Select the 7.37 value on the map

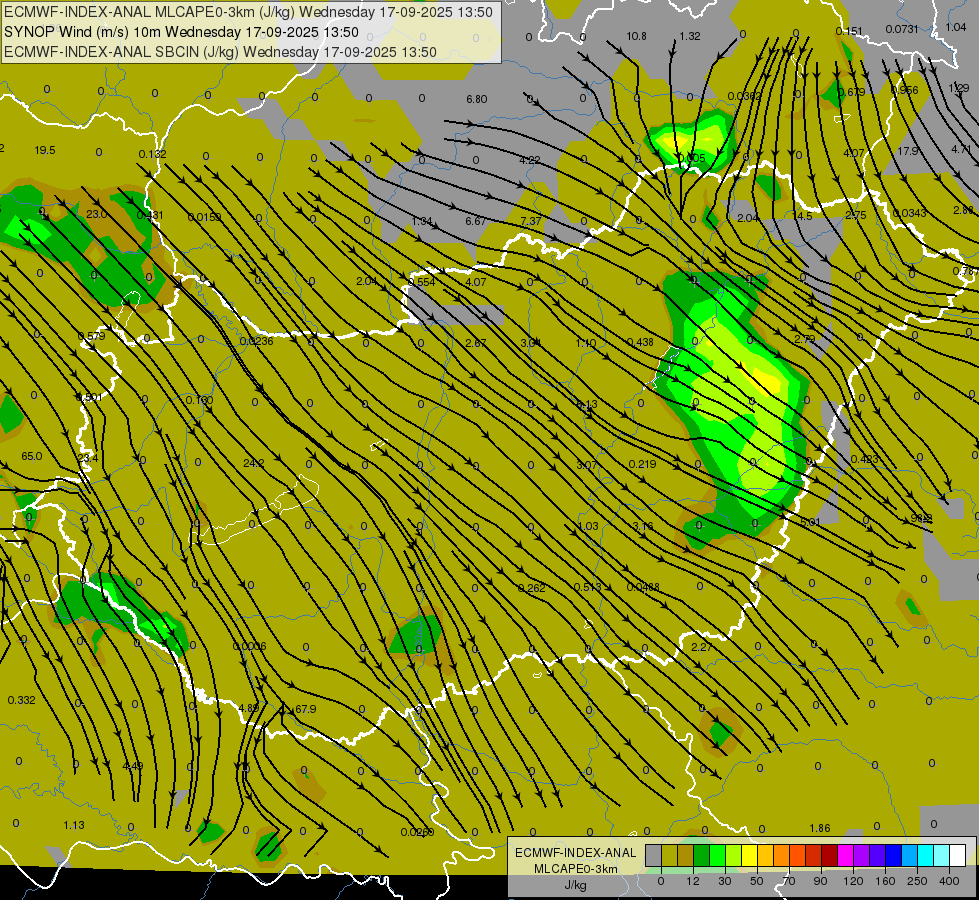tap(531, 221)
